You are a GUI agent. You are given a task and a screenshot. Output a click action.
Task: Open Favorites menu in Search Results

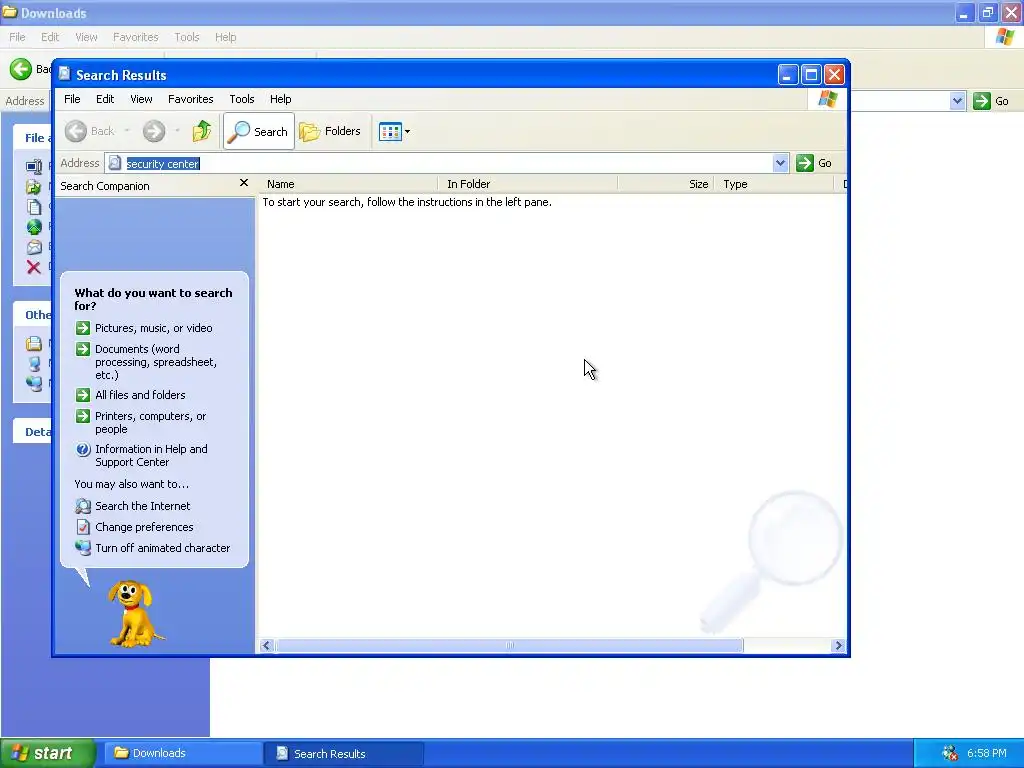point(191,99)
